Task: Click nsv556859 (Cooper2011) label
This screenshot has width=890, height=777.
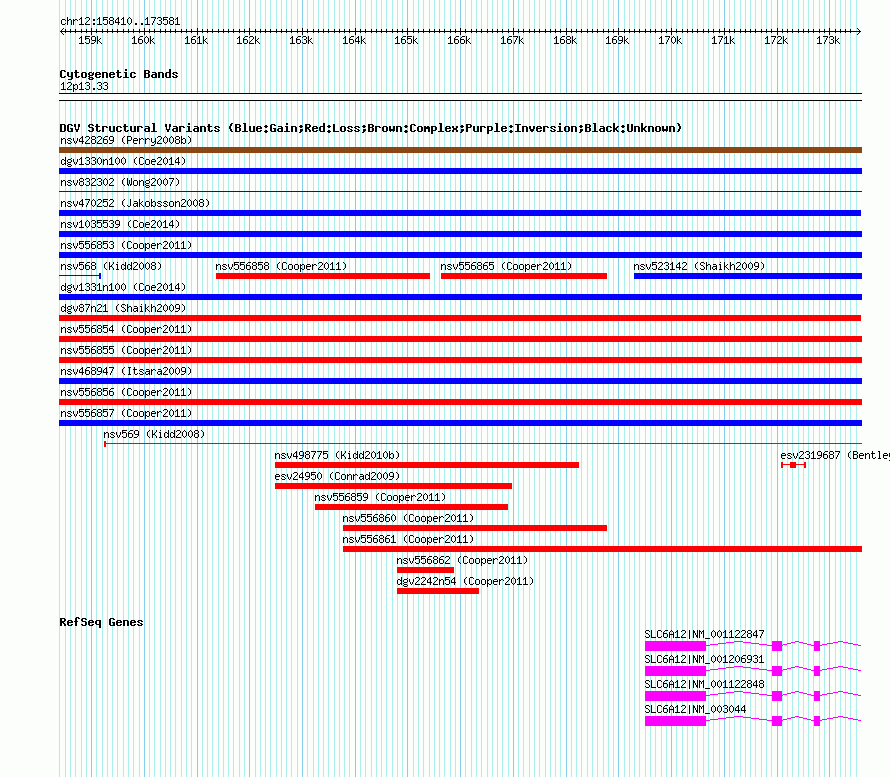Action: (x=380, y=497)
